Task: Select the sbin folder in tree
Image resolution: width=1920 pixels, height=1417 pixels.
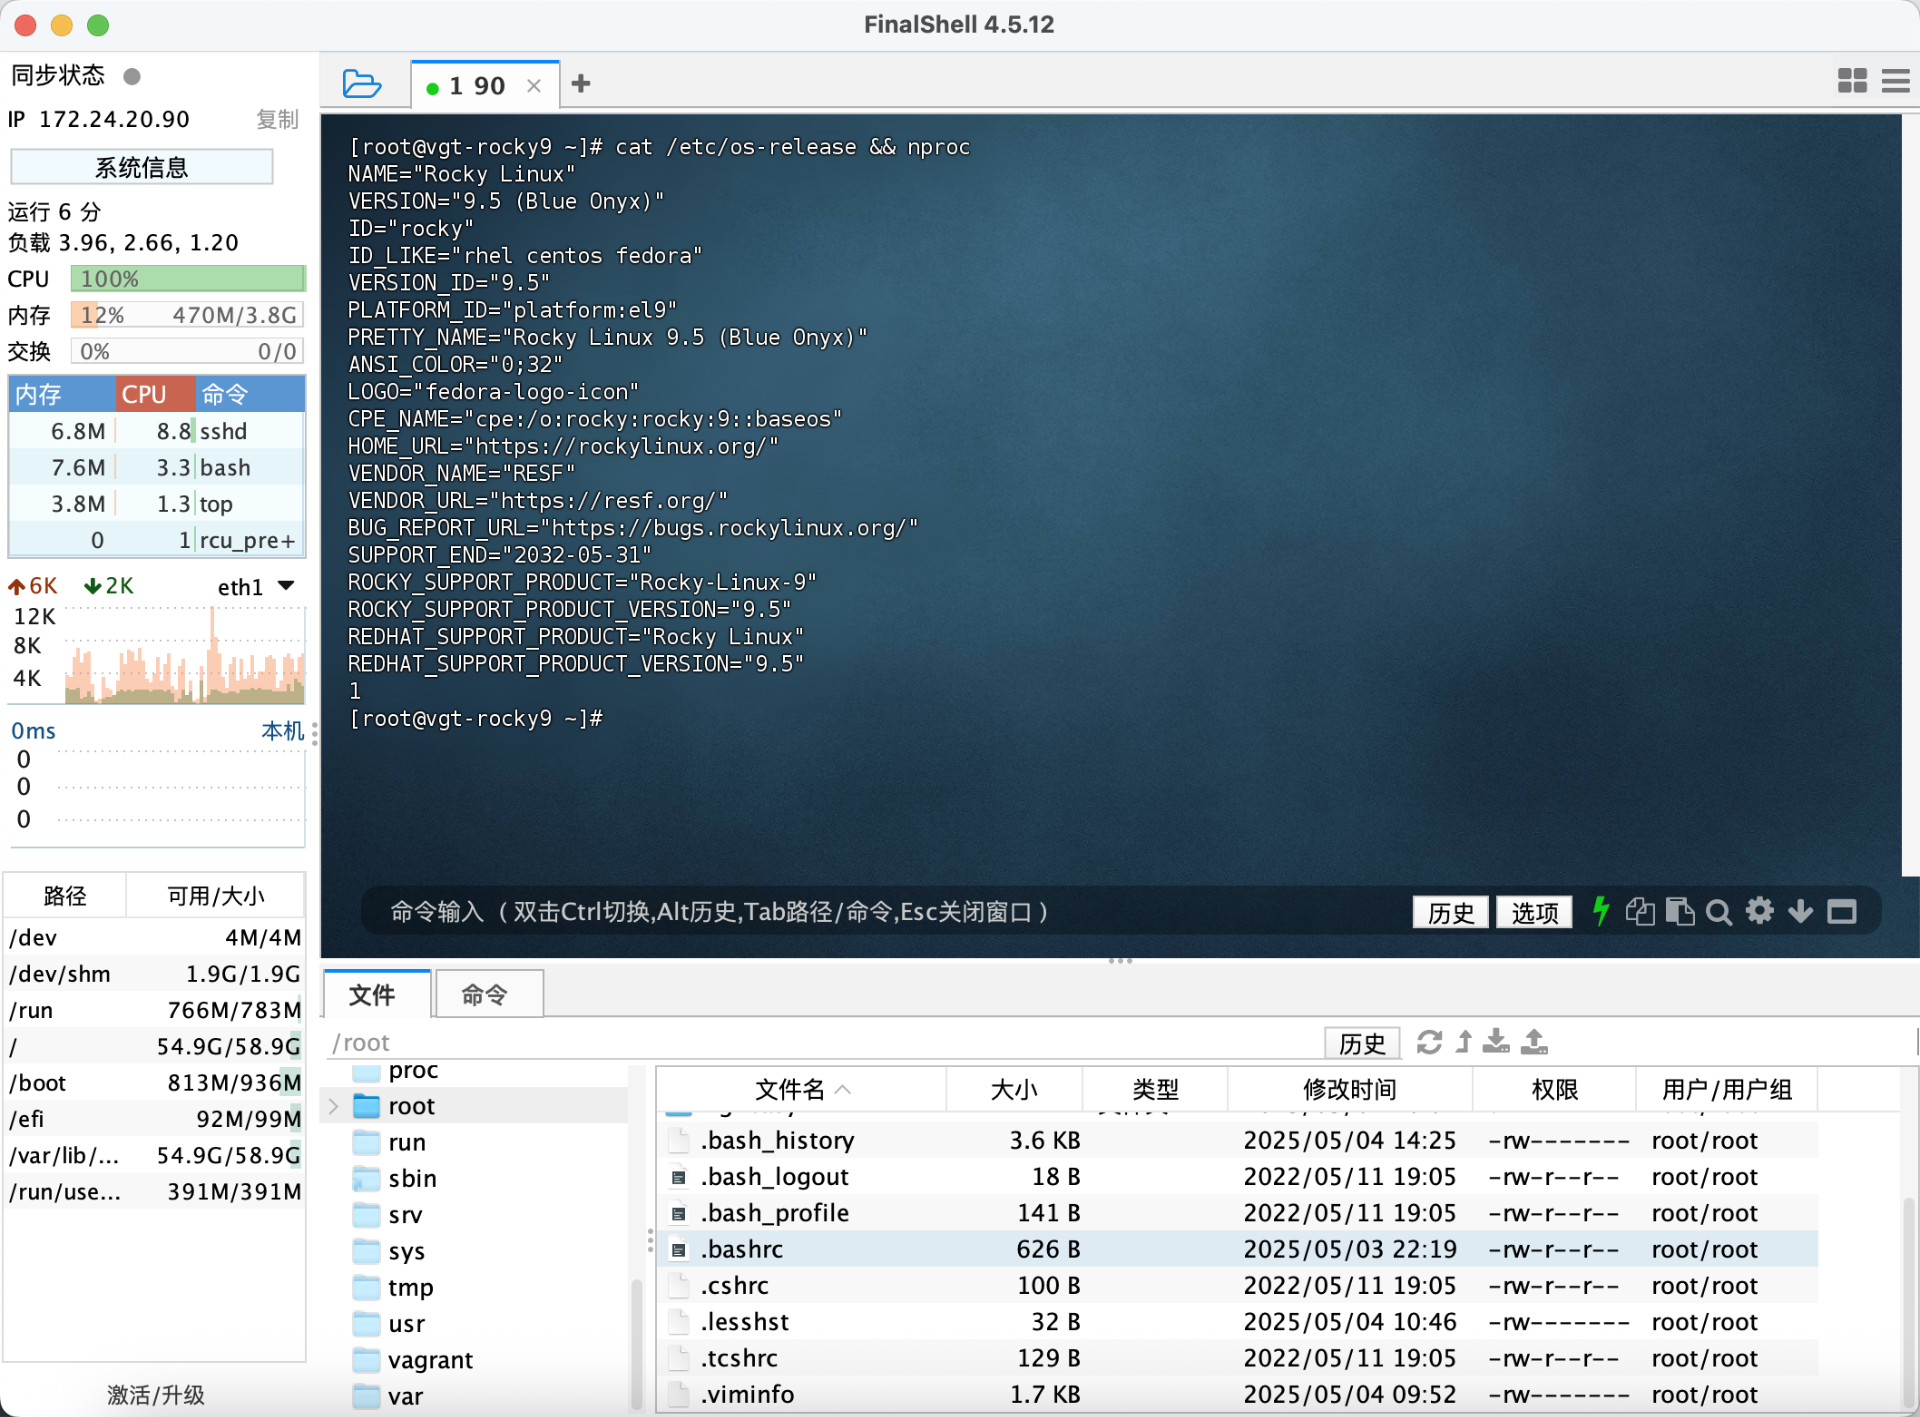Action: [x=412, y=1178]
